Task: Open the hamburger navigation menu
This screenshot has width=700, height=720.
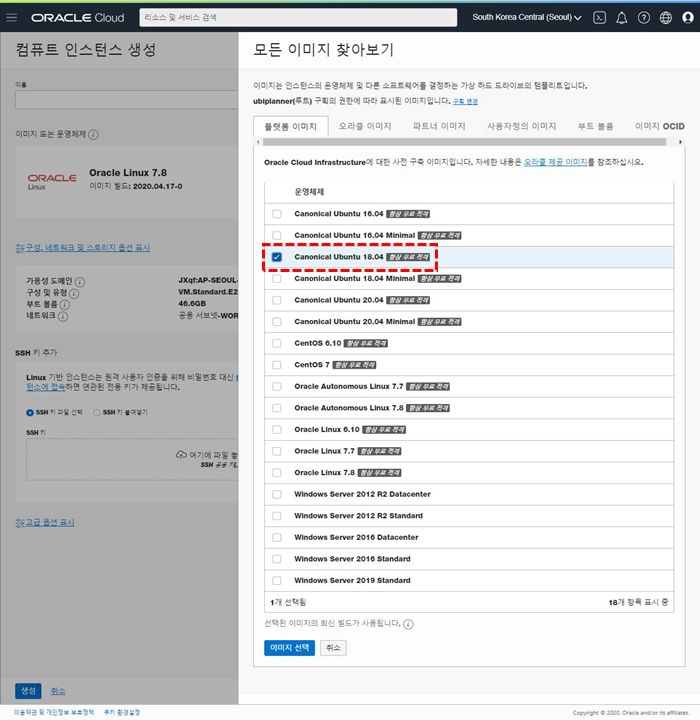Action: (11, 17)
